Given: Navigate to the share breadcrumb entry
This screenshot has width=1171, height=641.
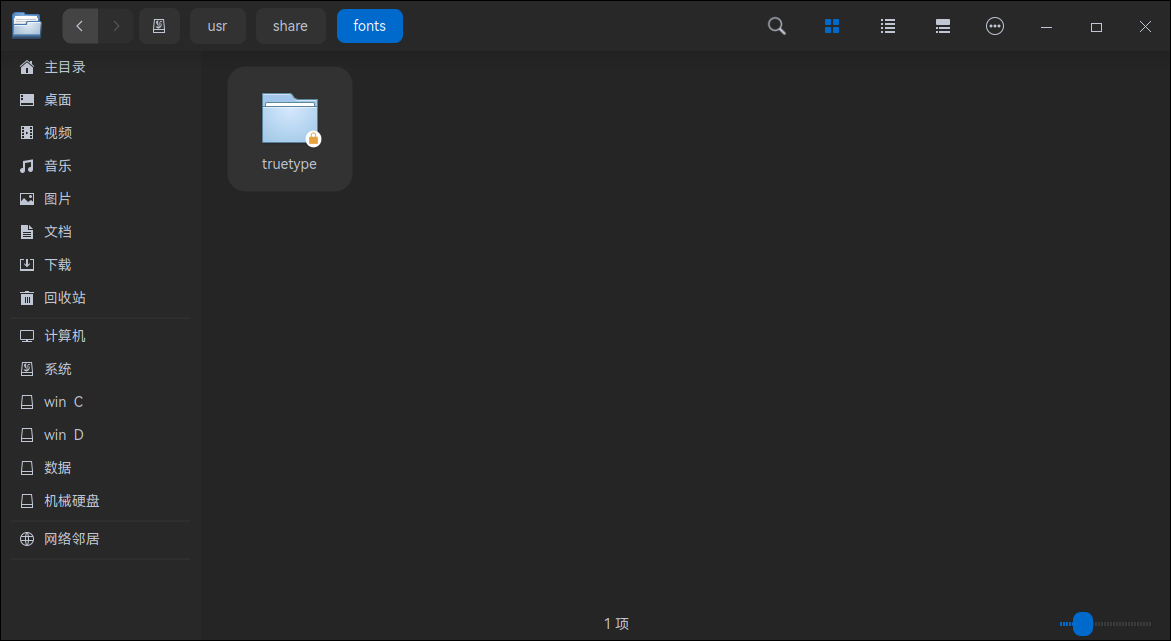Looking at the screenshot, I should point(290,26).
